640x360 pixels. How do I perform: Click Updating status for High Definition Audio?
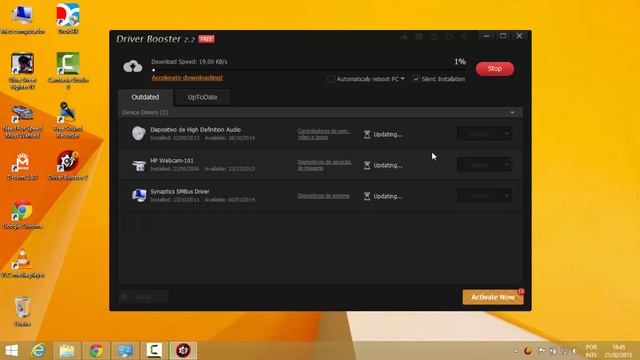(383, 134)
